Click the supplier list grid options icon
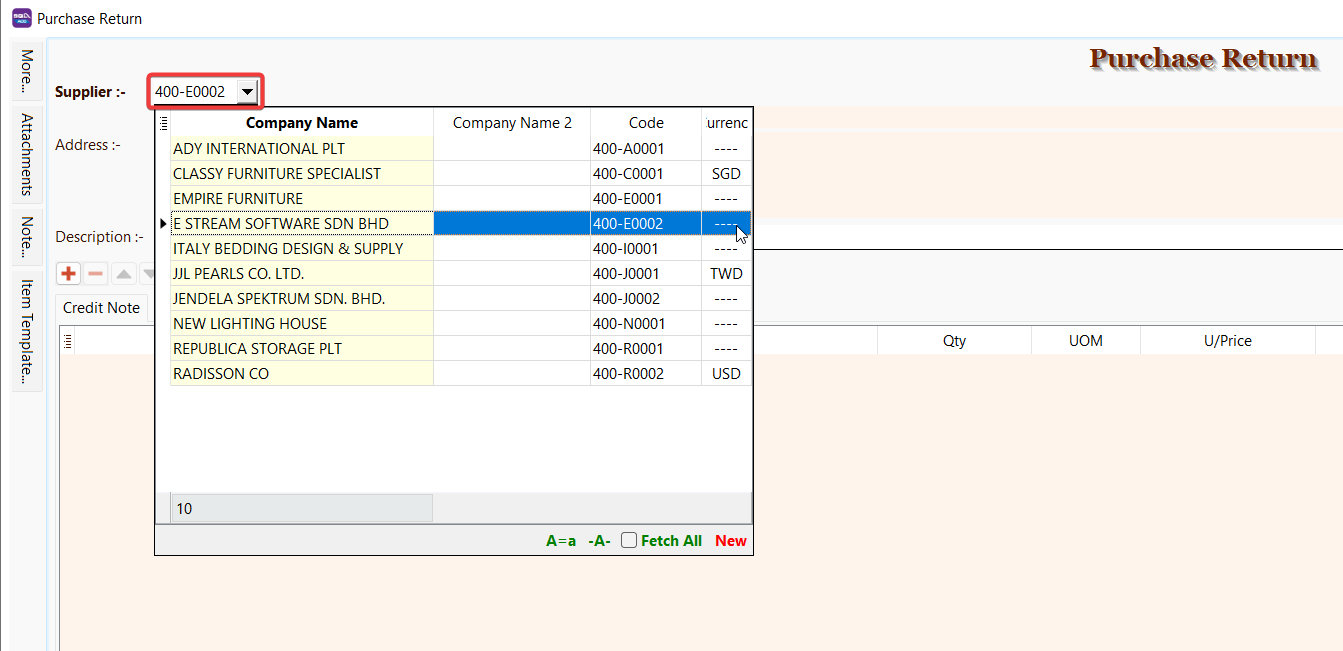This screenshot has height=651, width=1343. [x=164, y=123]
